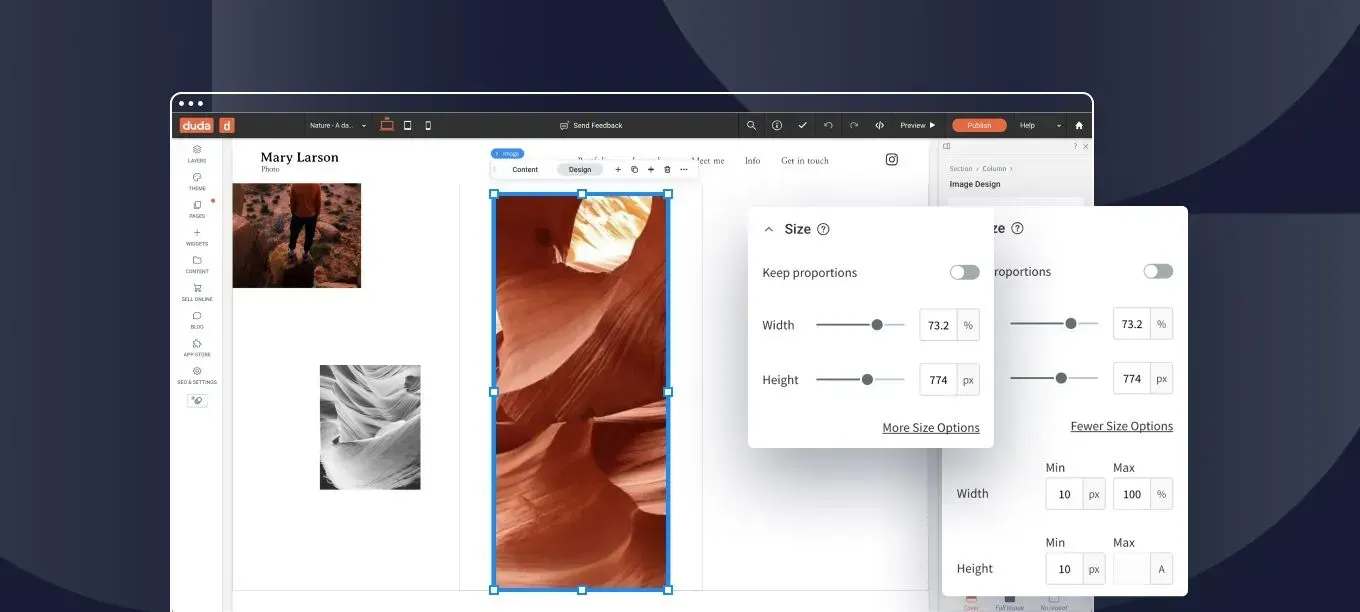The image size is (1360, 612).
Task: Click the orange d icon beside duda logo
Action: (227, 125)
